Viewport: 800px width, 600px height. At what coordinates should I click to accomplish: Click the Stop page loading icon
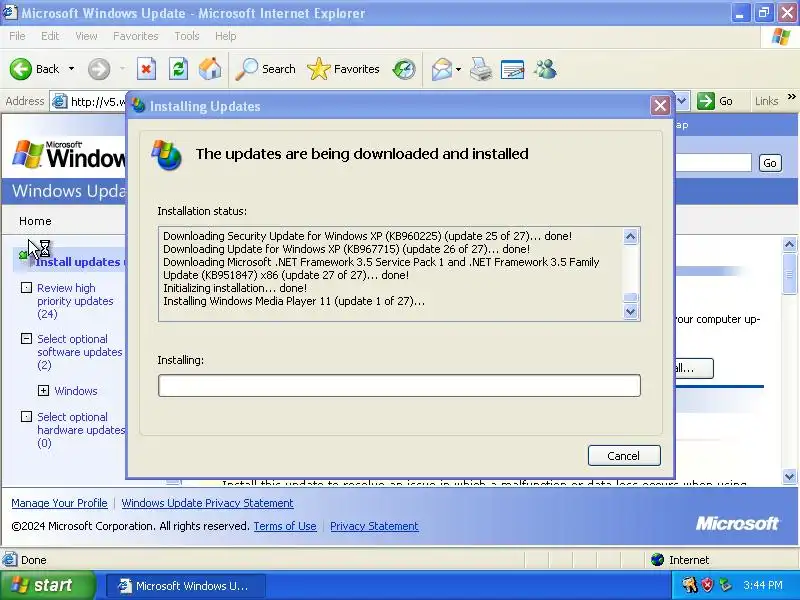[x=146, y=69]
